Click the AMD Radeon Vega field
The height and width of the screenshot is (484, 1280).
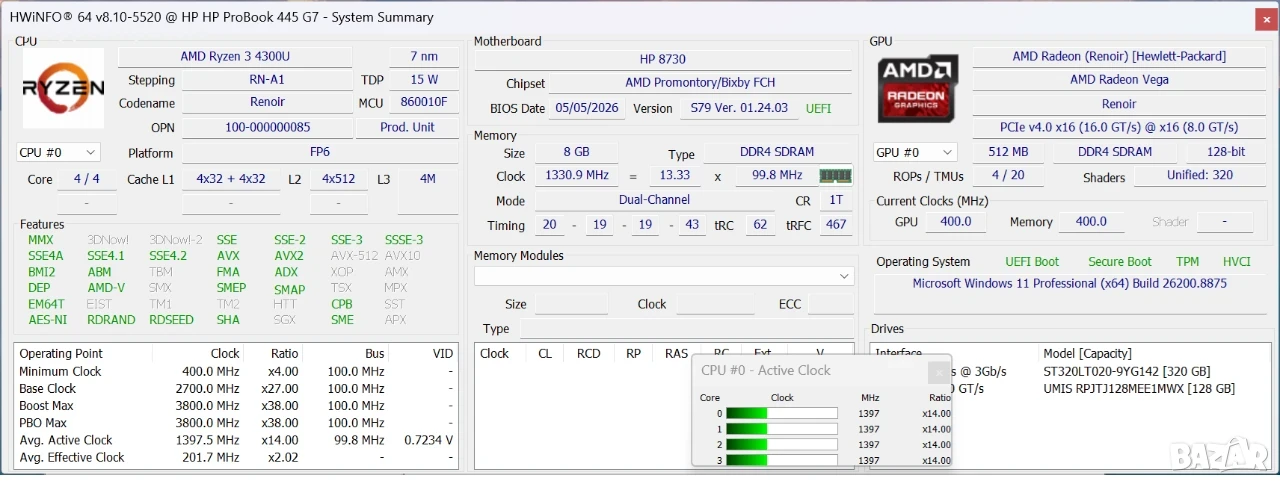point(1119,79)
